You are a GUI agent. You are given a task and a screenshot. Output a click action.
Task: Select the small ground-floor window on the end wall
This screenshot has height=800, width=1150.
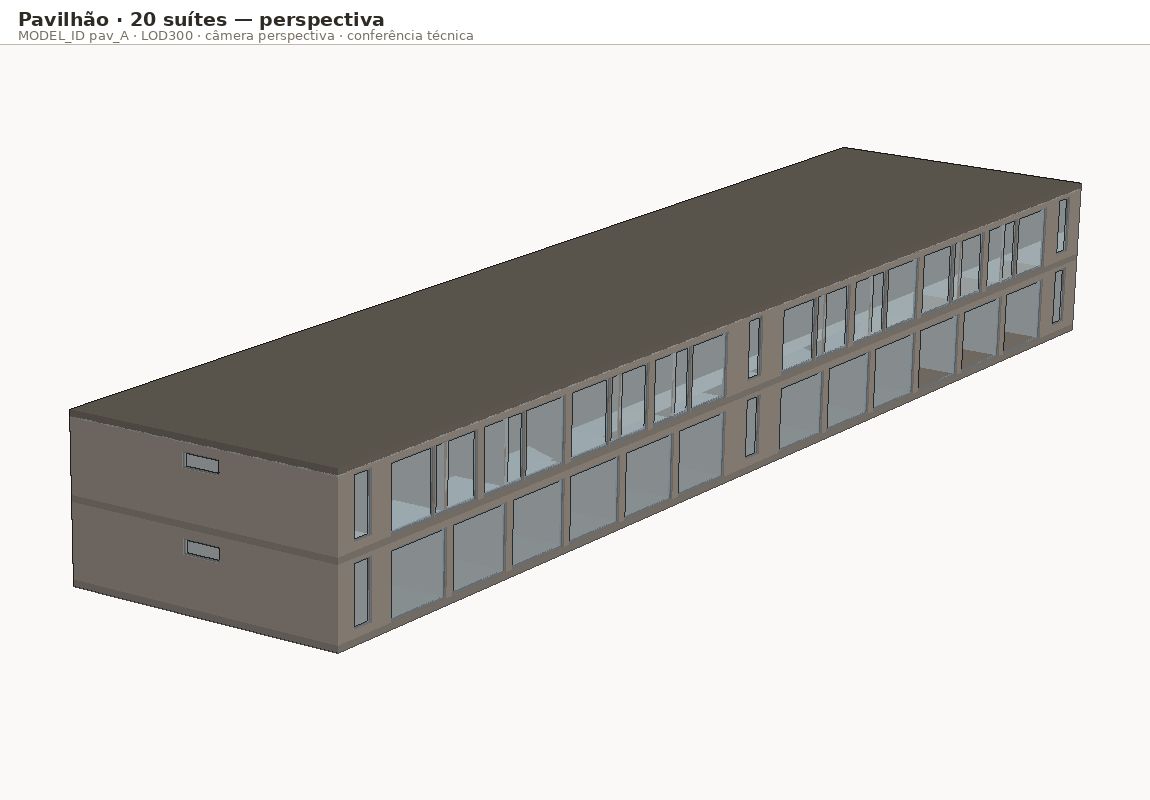203,550
